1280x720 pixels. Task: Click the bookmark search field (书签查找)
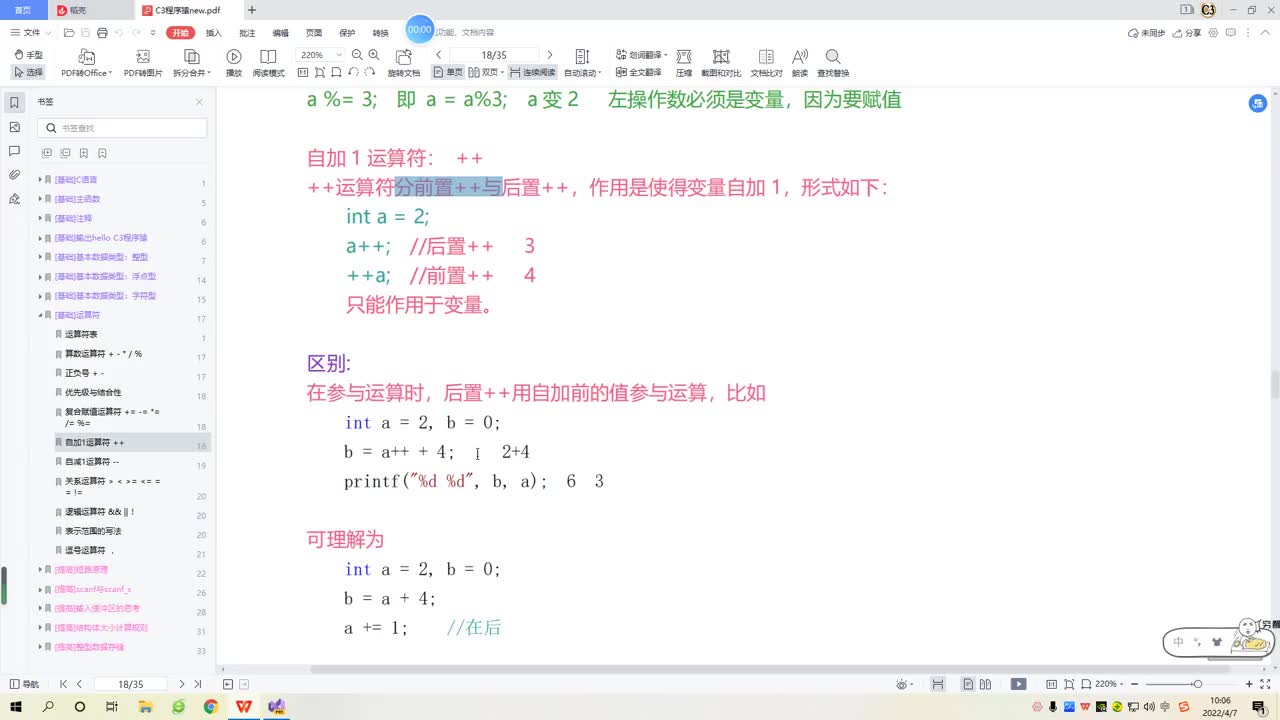click(122, 128)
